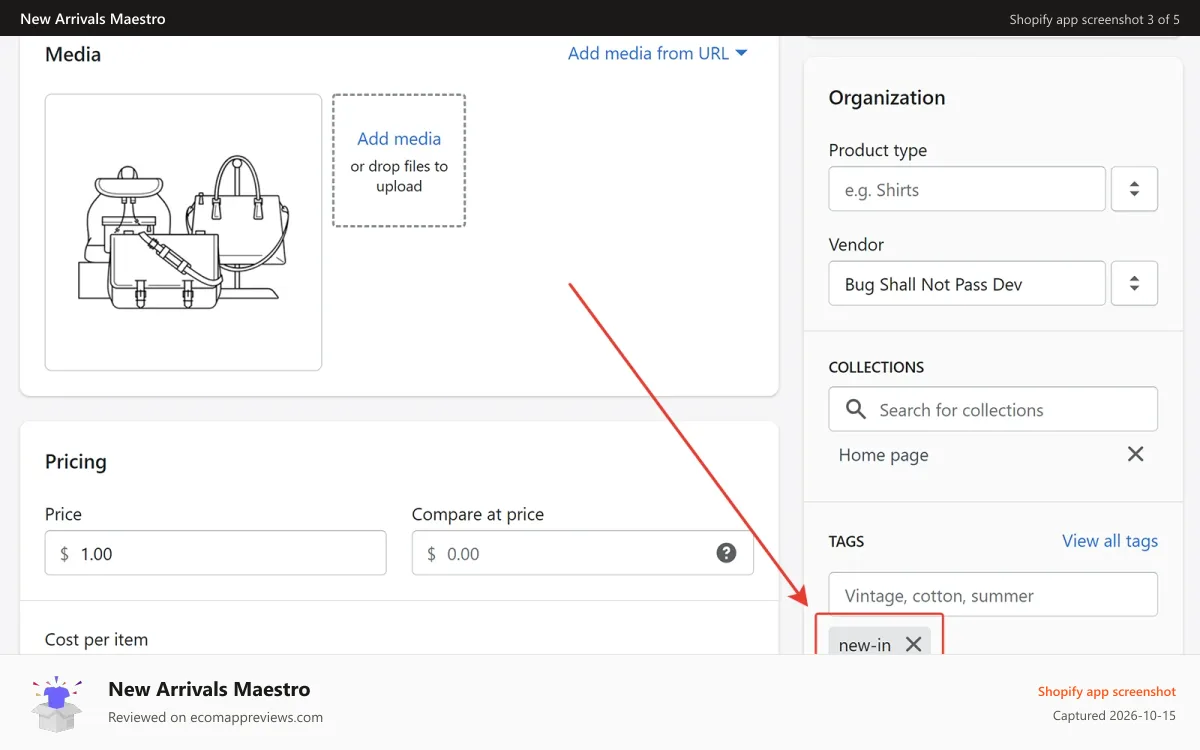The image size is (1200, 750).
Task: Remove the Home page collection
Action: point(1135,454)
